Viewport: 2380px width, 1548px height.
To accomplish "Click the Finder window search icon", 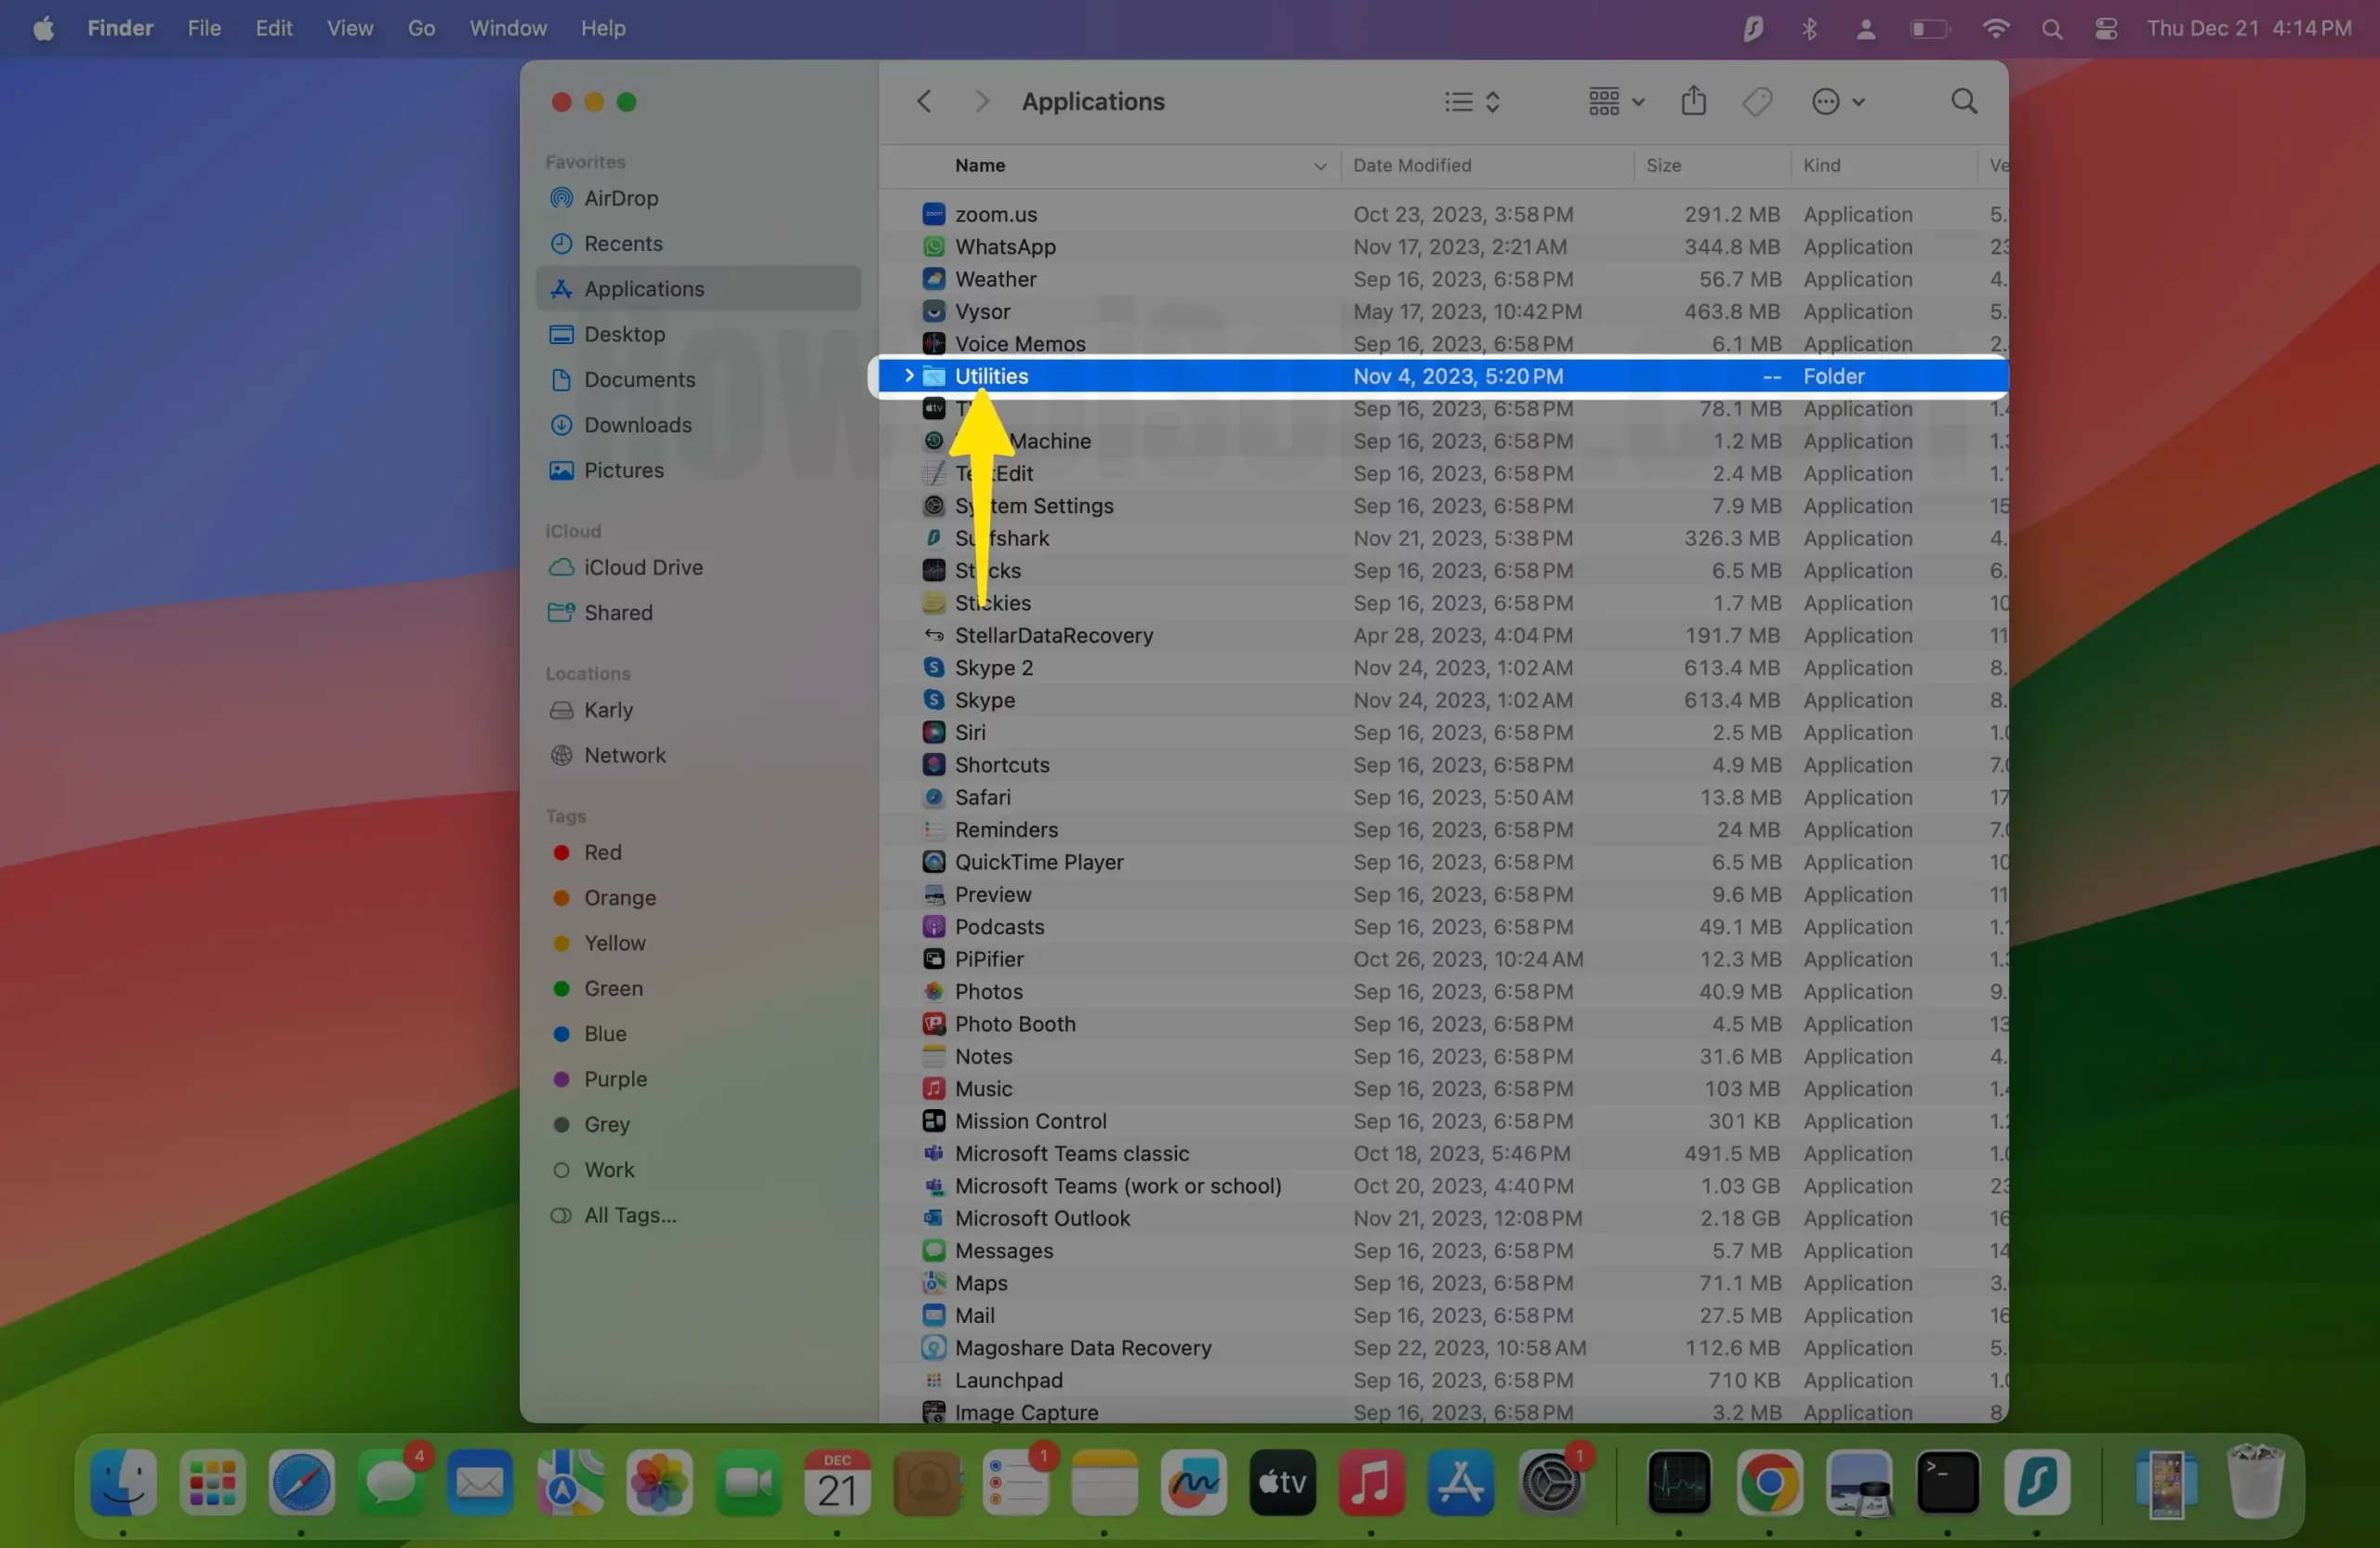I will tap(1964, 102).
